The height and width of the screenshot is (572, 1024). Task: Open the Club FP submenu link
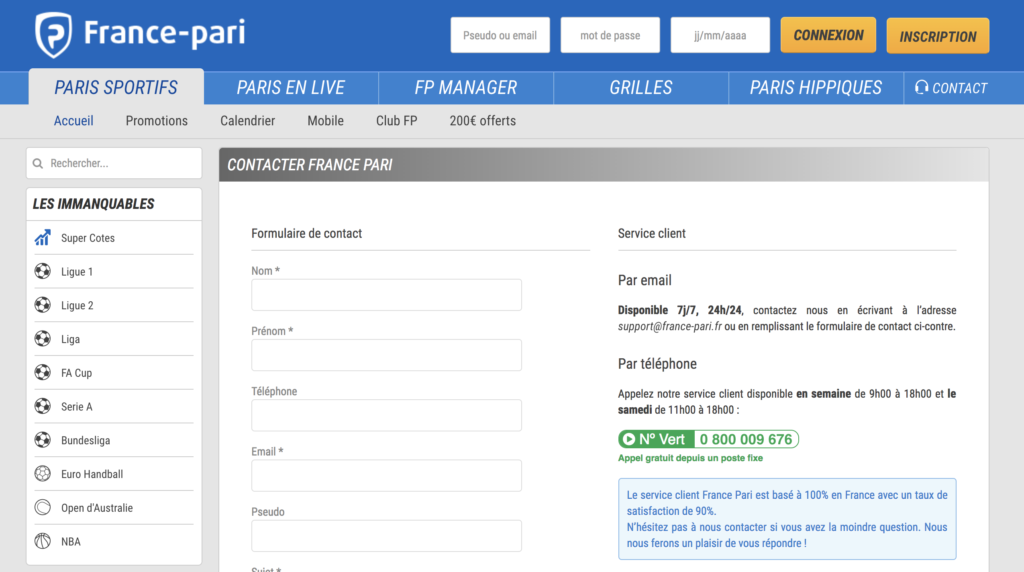[x=396, y=121]
